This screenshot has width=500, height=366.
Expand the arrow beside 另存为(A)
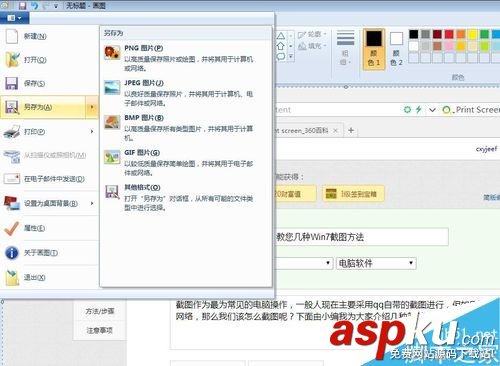pyautogui.click(x=92, y=107)
